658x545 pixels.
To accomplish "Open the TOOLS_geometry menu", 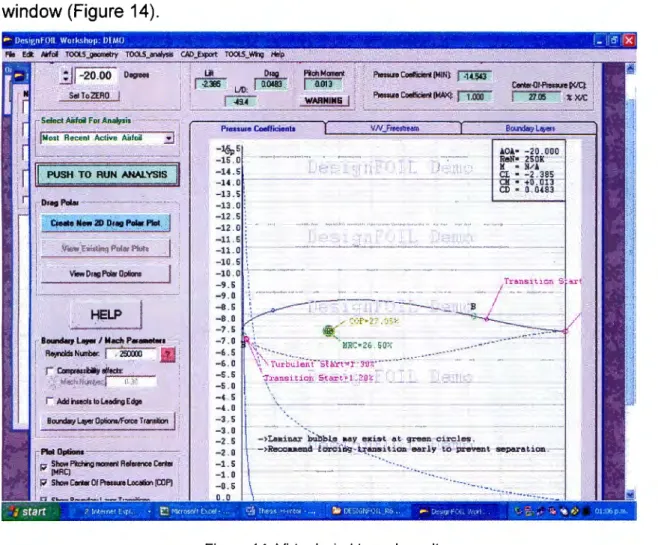I will click(91, 55).
